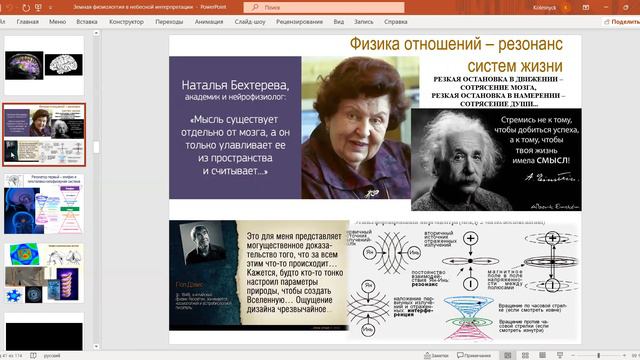Select the brain images slide thumbnail
The image size is (640, 360).
coord(44,65)
